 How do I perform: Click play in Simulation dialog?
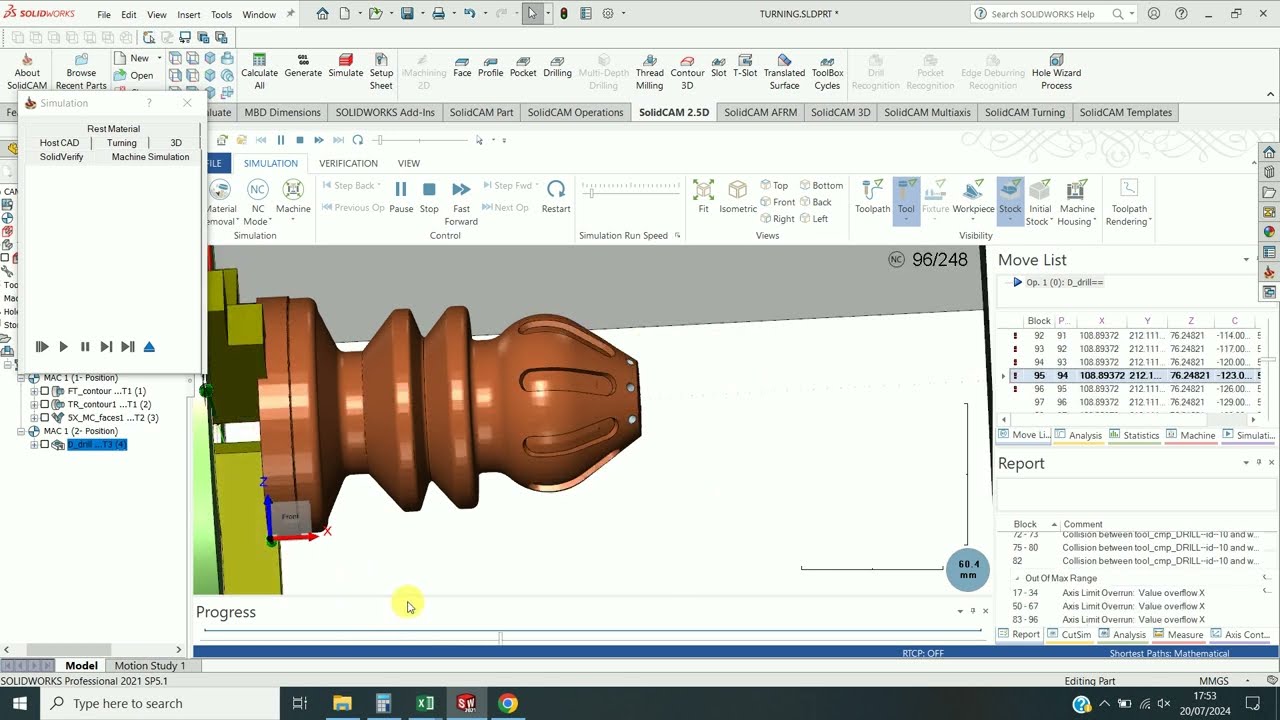63,347
